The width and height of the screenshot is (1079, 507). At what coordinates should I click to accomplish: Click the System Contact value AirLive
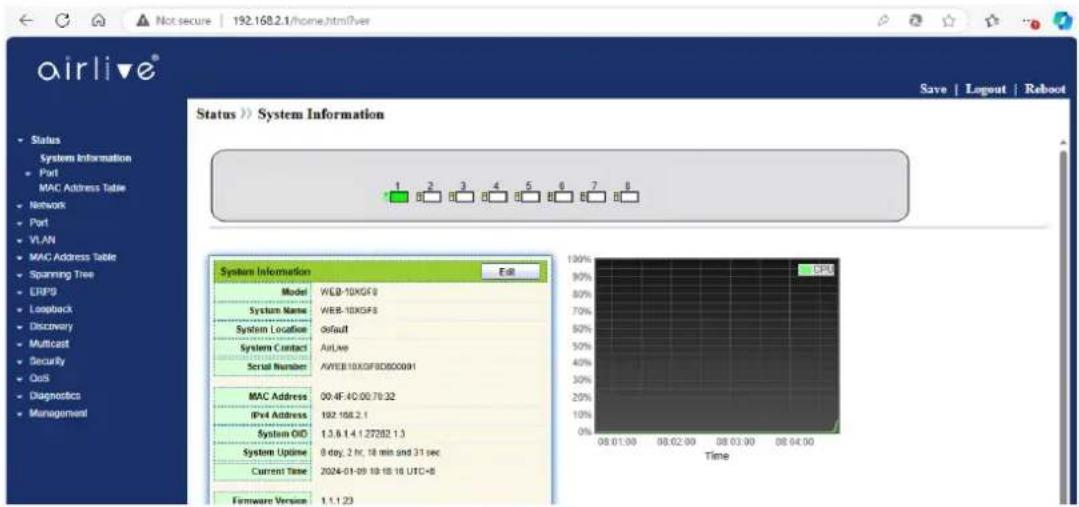tap(335, 348)
